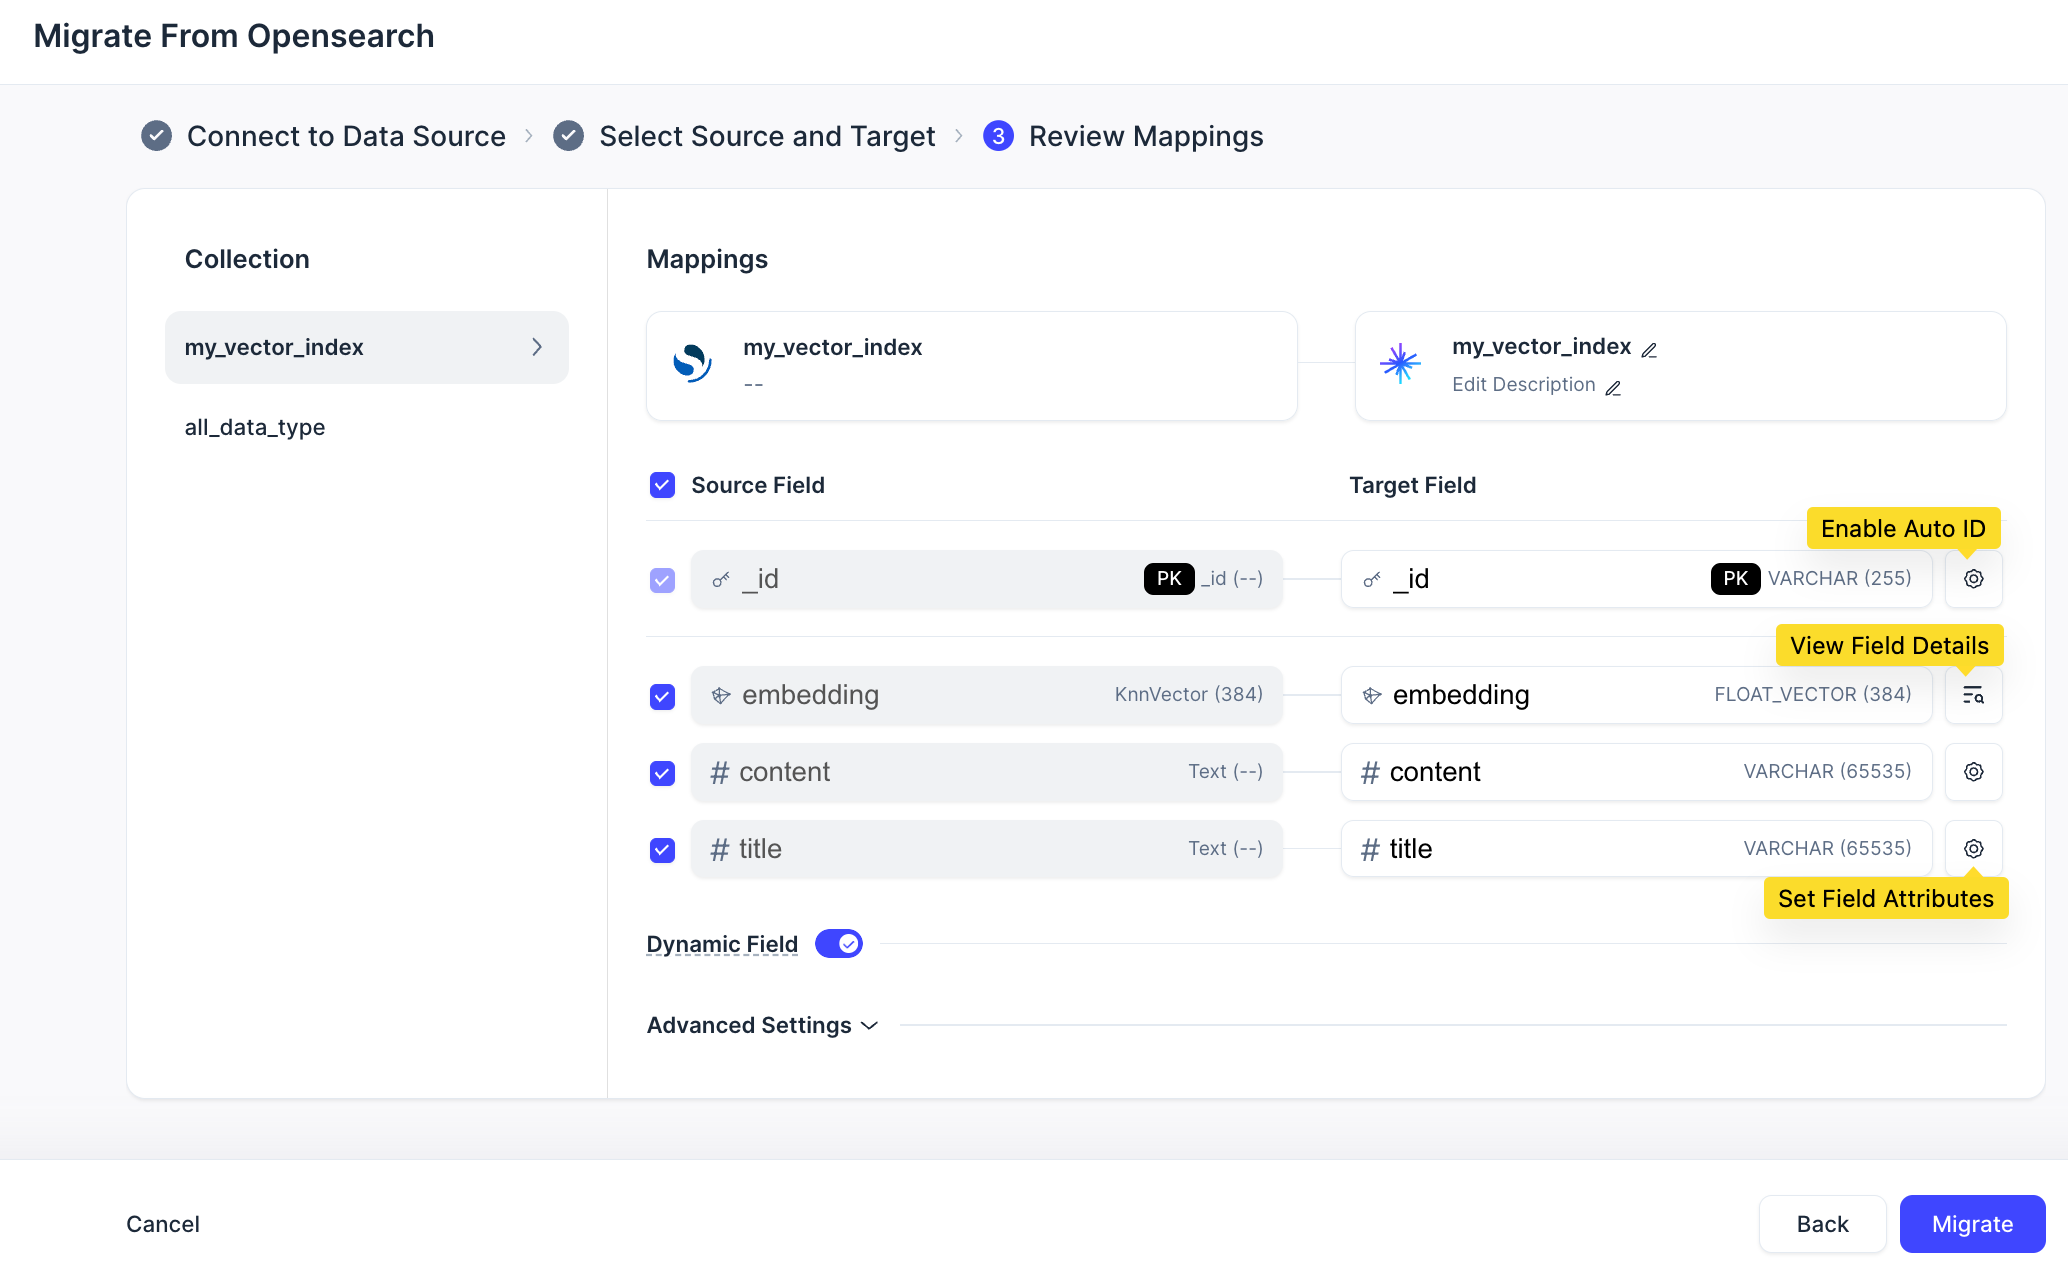
Task: Click pencil icon beside Edit Description
Action: pyautogui.click(x=1613, y=387)
